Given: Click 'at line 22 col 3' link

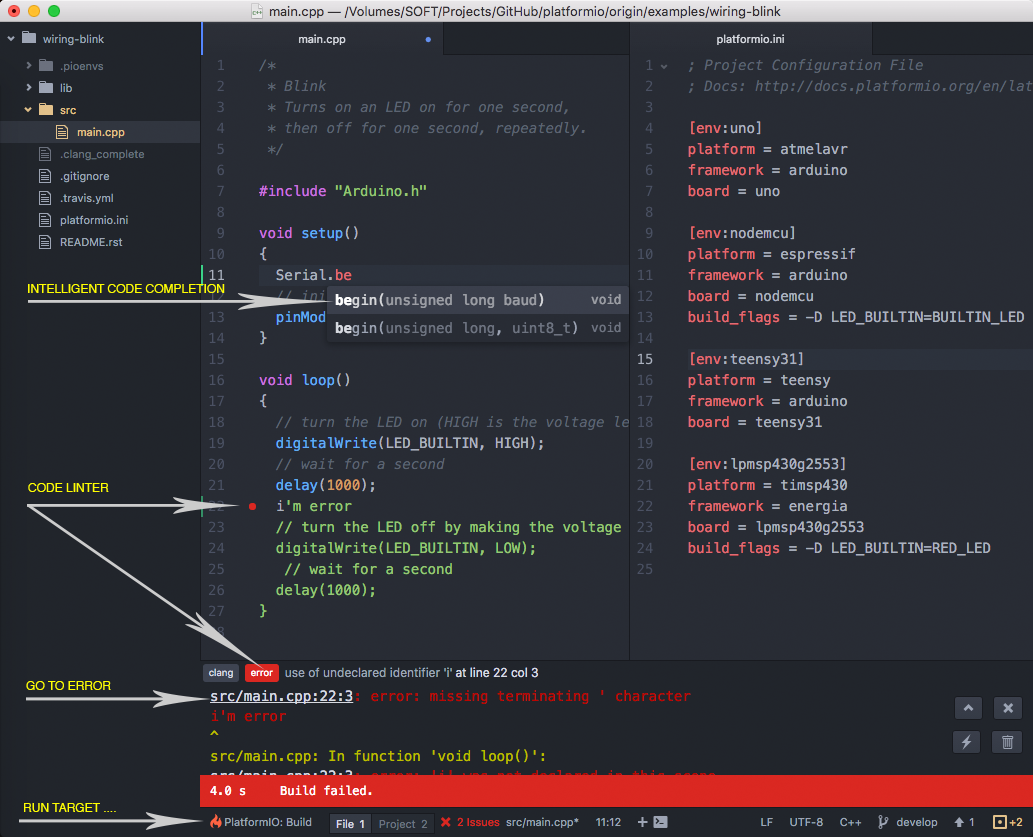Looking at the screenshot, I should (x=497, y=673).
